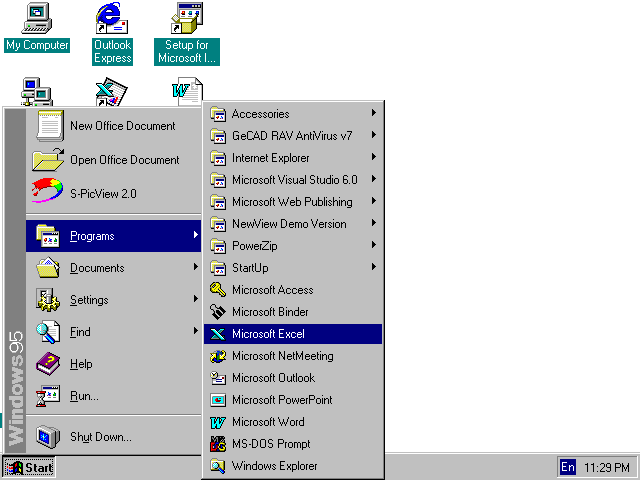
Task: Click the New Office Document notepad icon
Action: click(x=50, y=126)
